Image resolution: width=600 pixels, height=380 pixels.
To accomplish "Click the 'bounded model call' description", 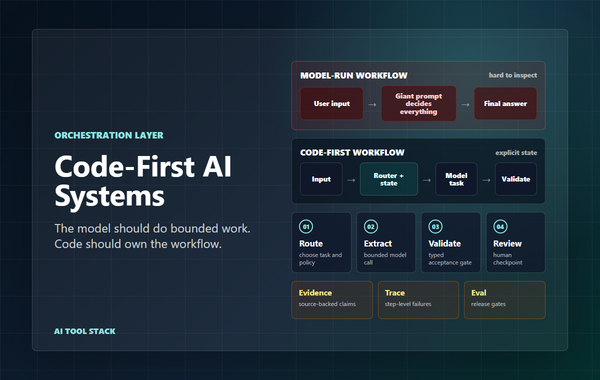I will pyautogui.click(x=385, y=259).
